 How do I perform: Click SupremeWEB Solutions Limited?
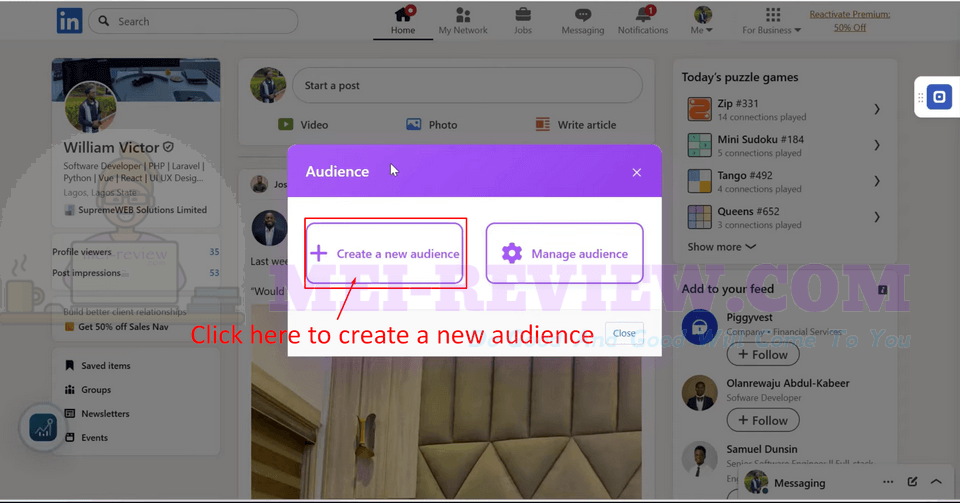click(142, 210)
